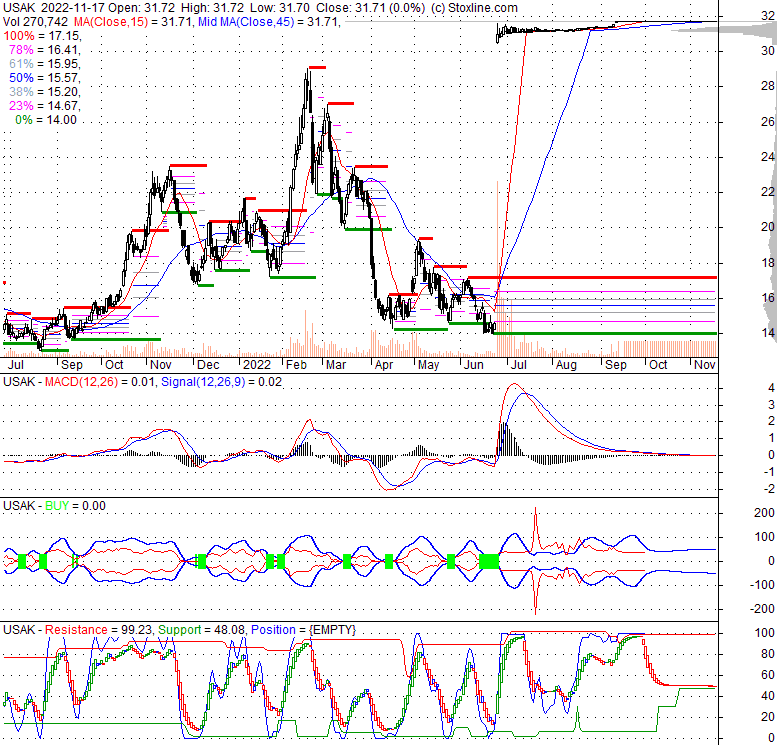Select the 'Vol 270,742' volume readout

point(35,22)
